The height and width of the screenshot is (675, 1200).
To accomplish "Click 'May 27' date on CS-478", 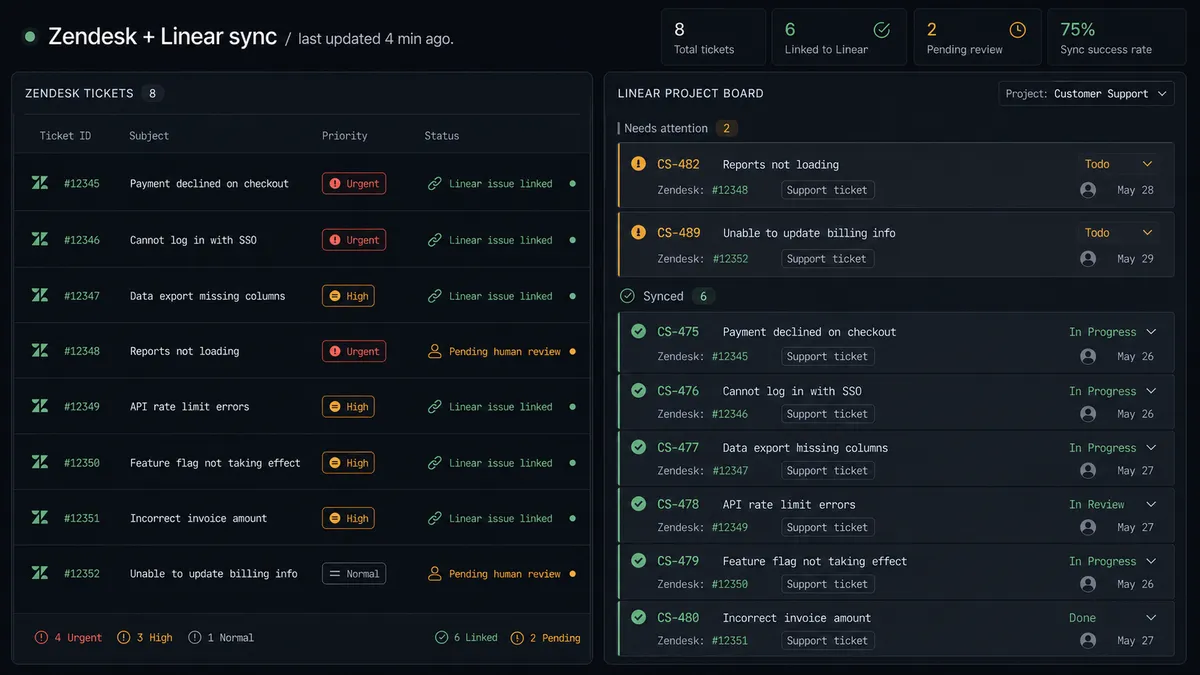I will [x=1135, y=527].
